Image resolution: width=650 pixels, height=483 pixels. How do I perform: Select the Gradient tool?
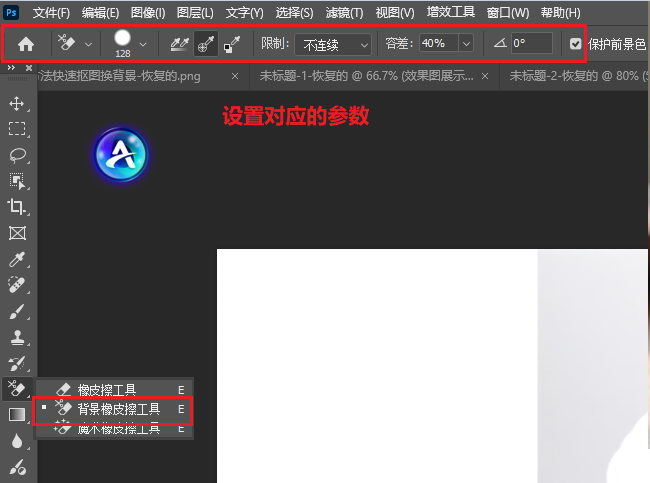17,415
